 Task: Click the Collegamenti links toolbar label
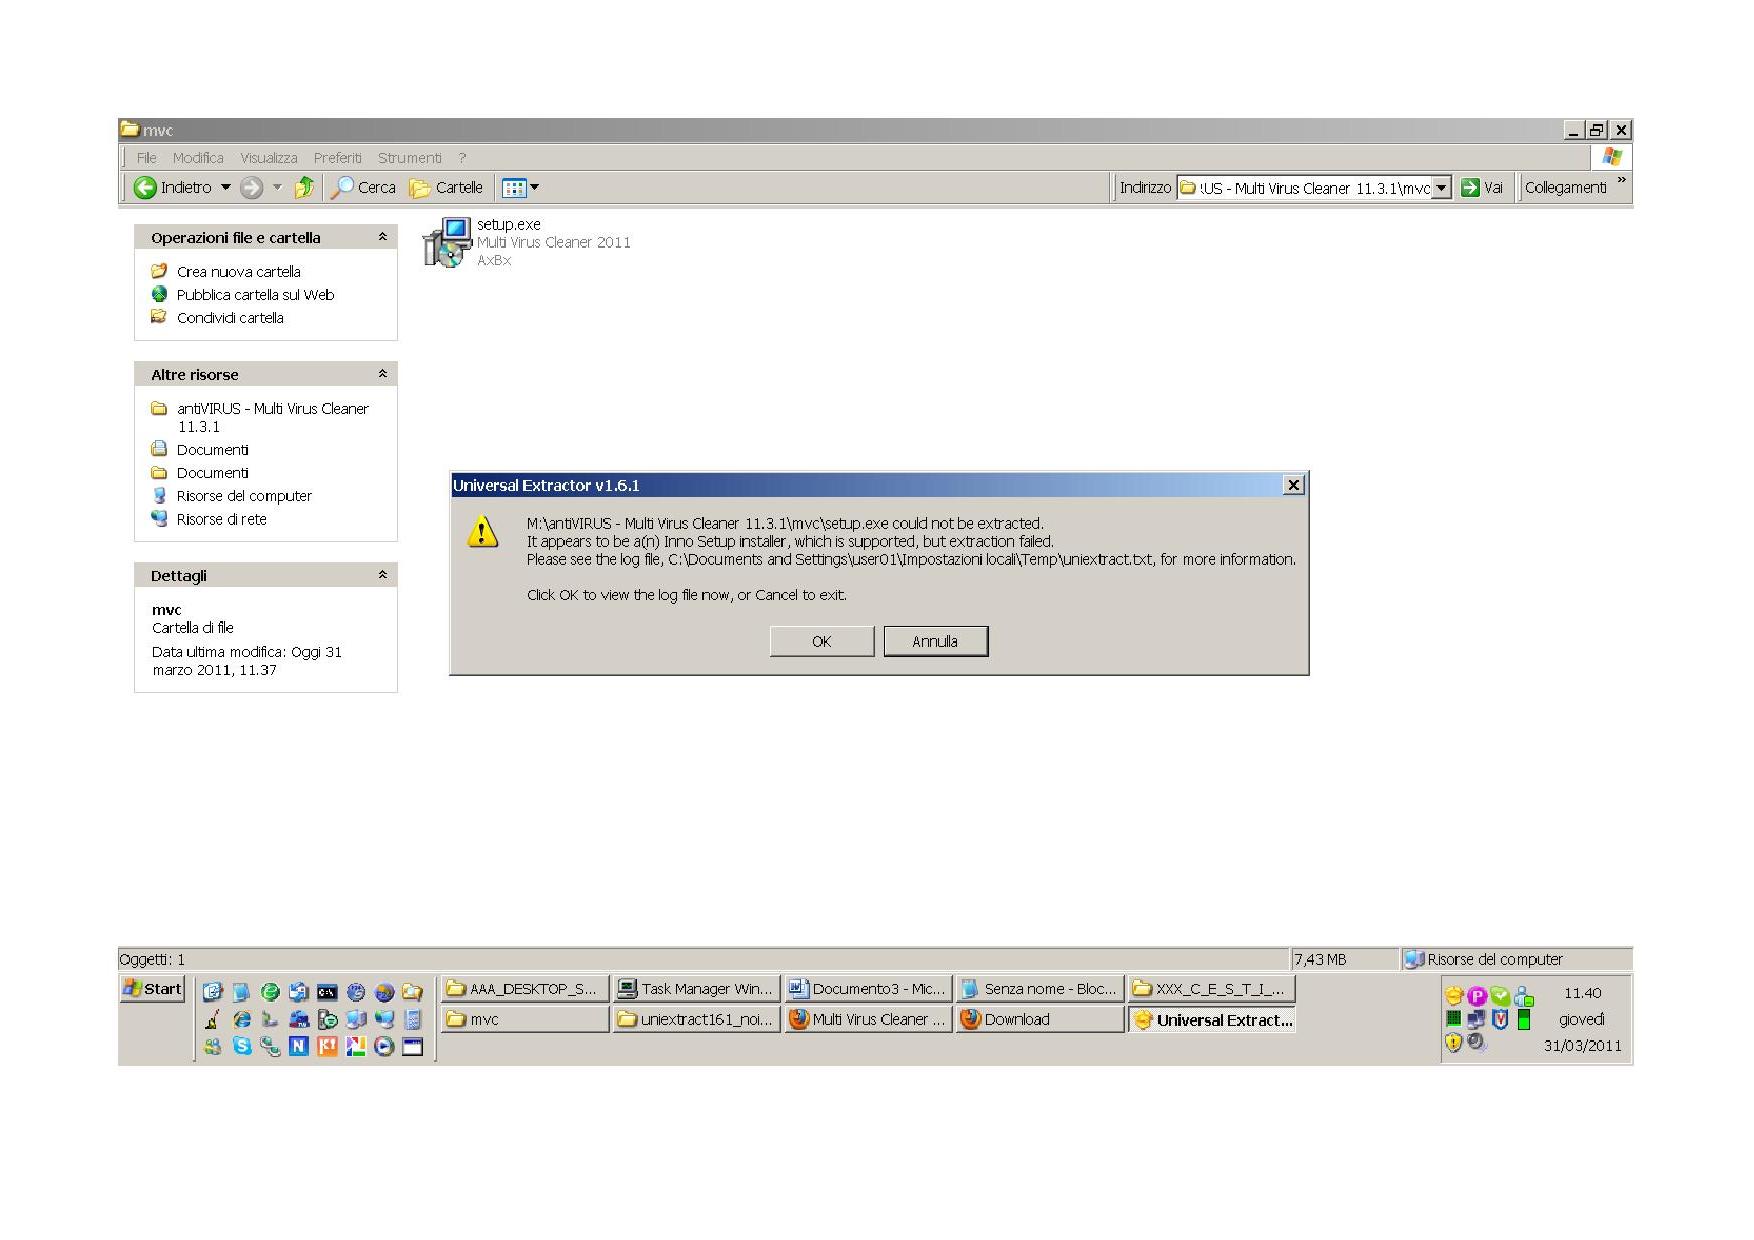1565,187
